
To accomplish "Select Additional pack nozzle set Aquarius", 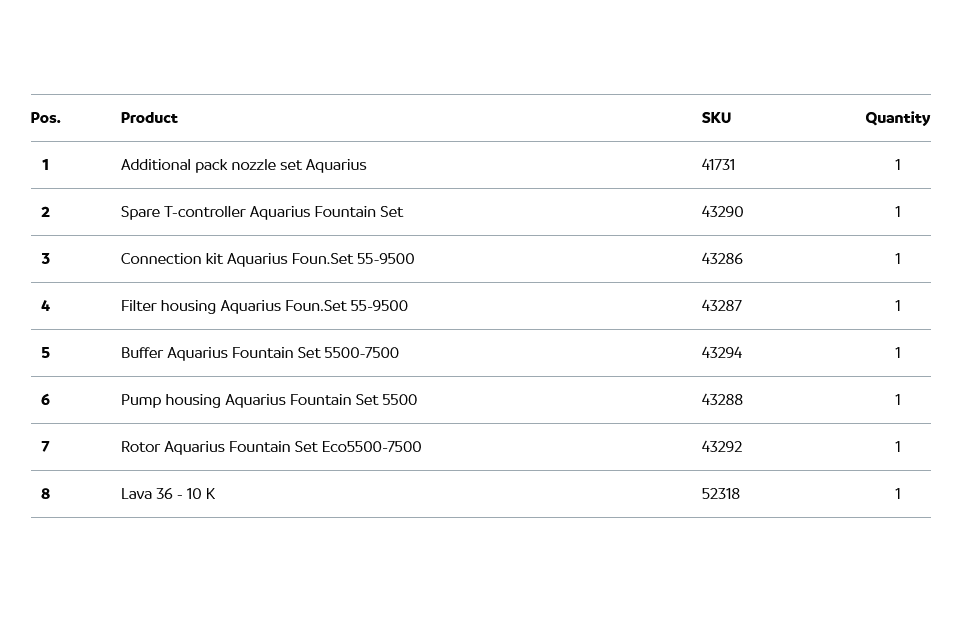I will (x=243, y=165).
